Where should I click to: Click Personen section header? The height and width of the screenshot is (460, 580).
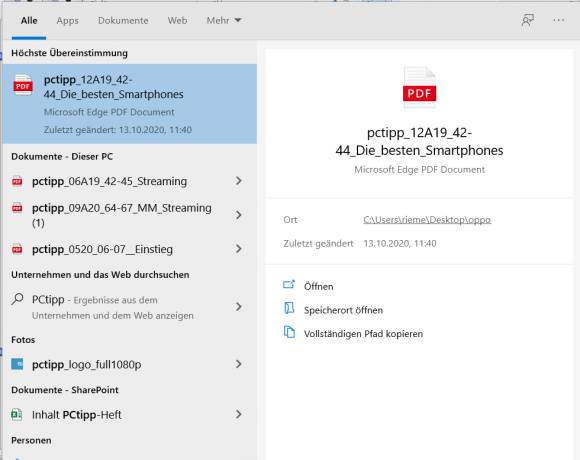pos(31,440)
